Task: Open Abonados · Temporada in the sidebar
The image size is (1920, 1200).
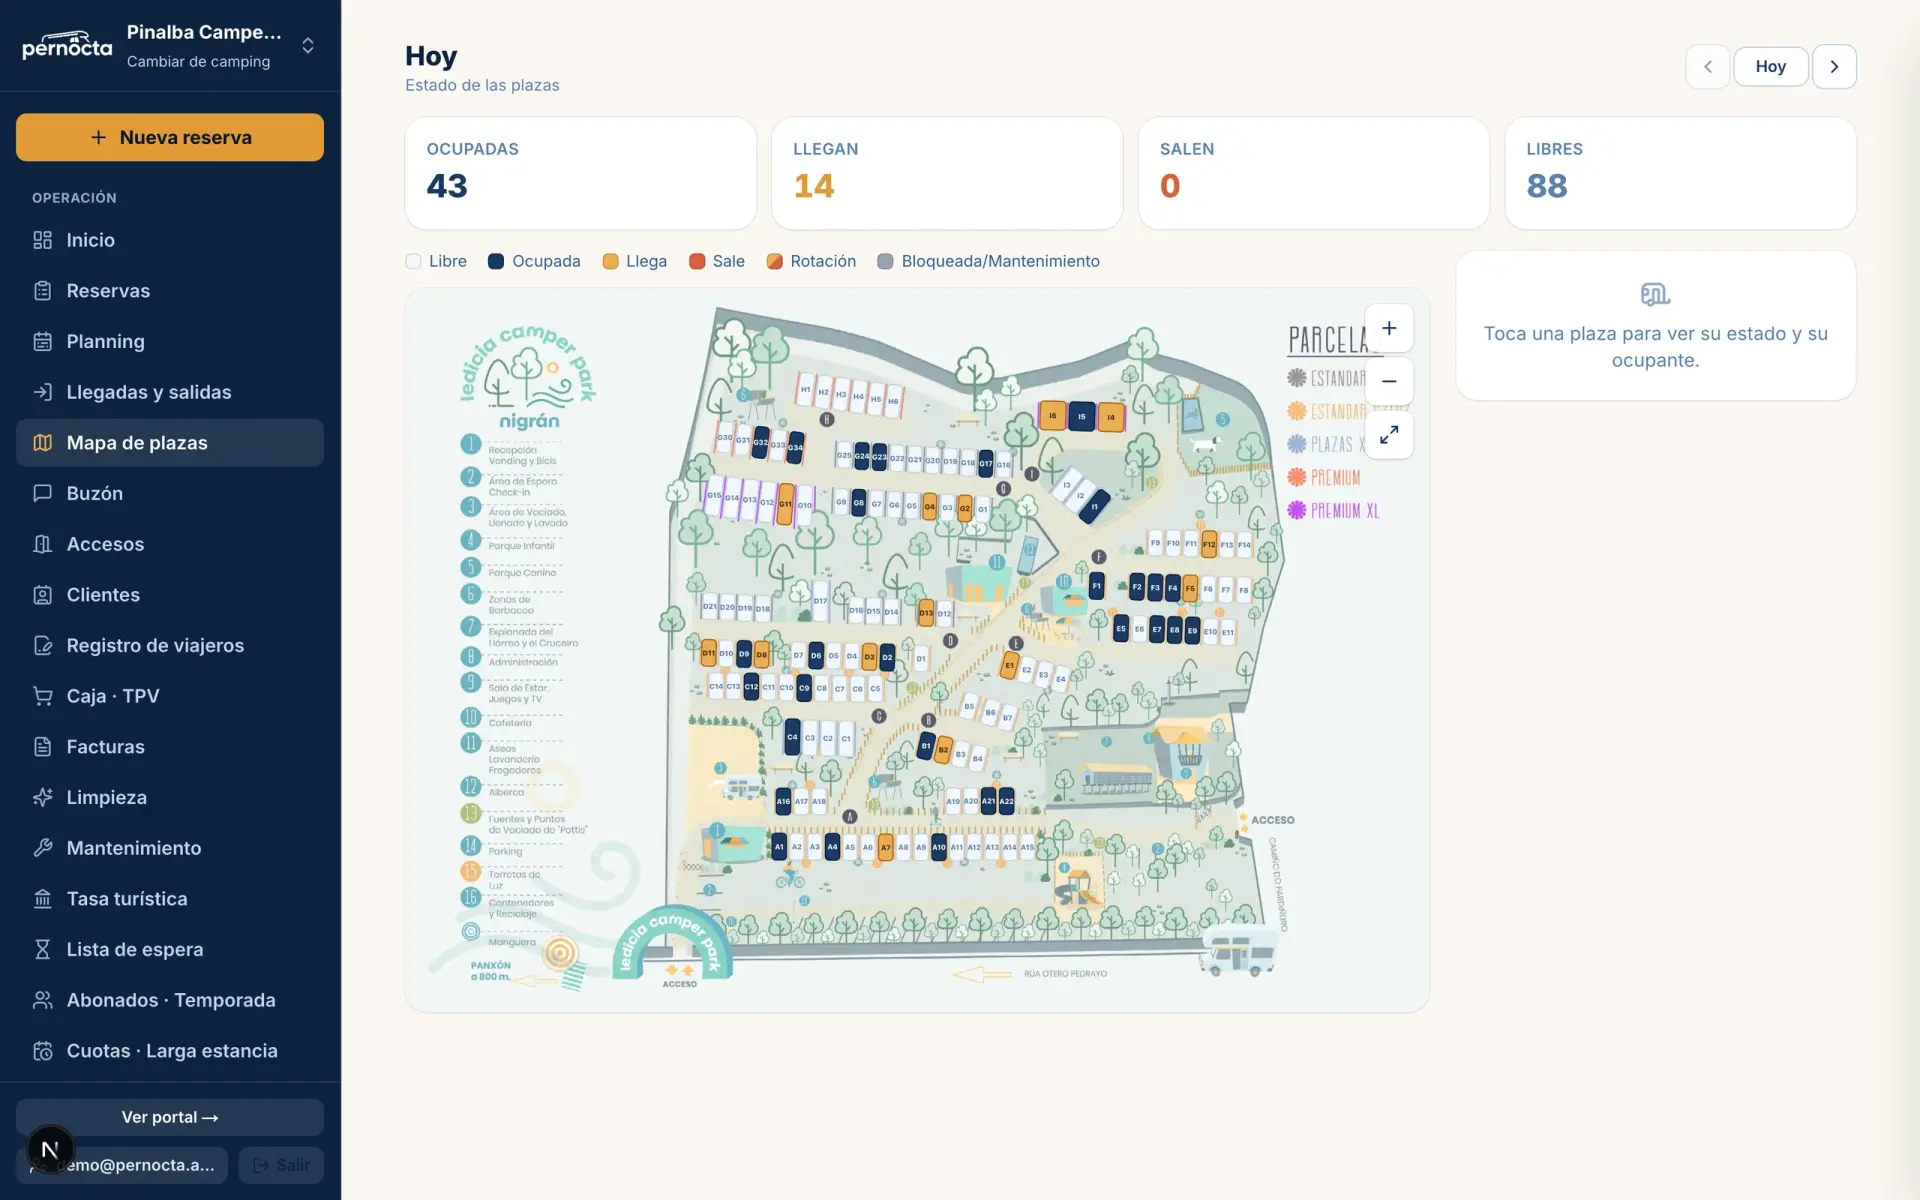Action: pos(170,1000)
